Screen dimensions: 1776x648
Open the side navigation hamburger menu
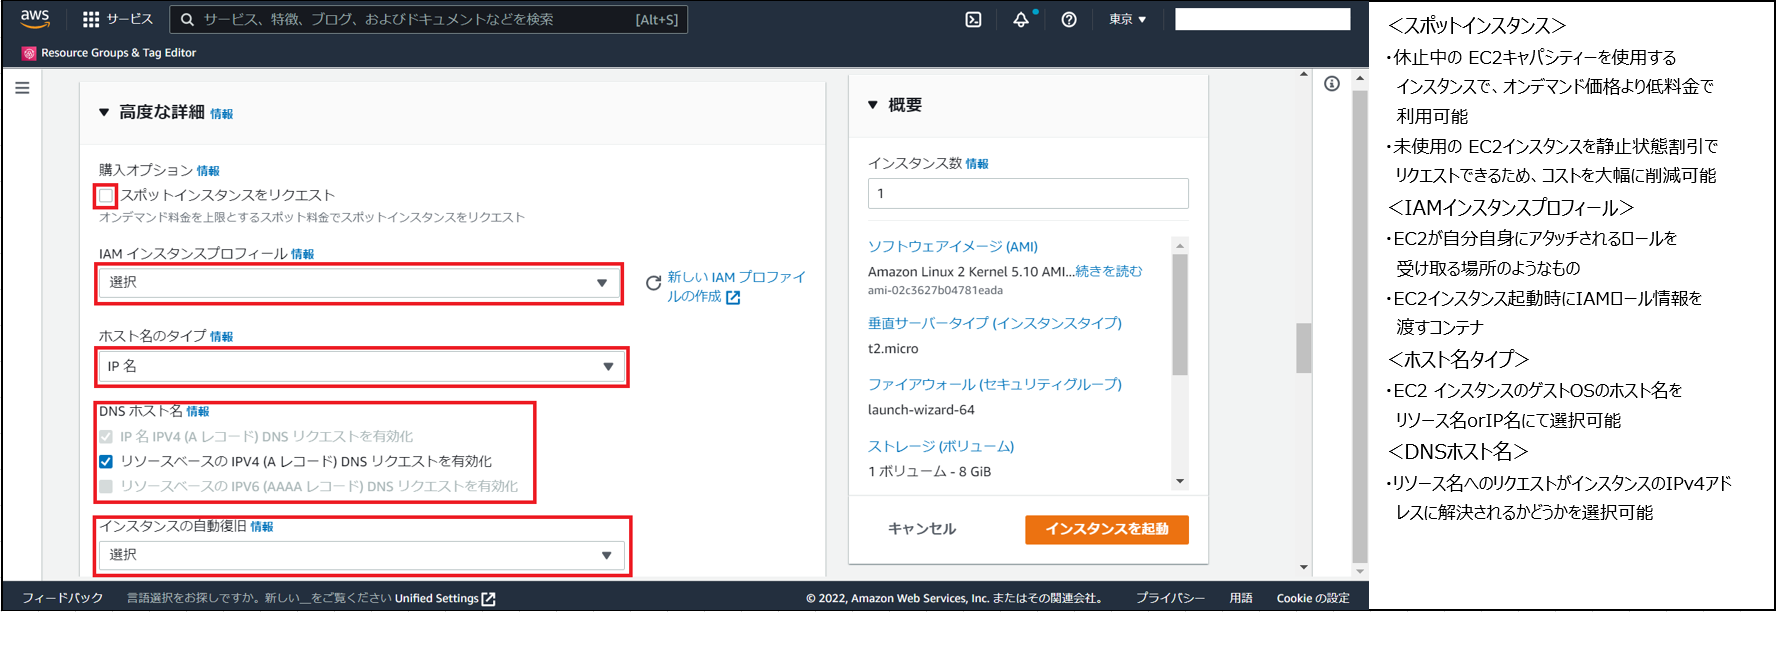22,88
